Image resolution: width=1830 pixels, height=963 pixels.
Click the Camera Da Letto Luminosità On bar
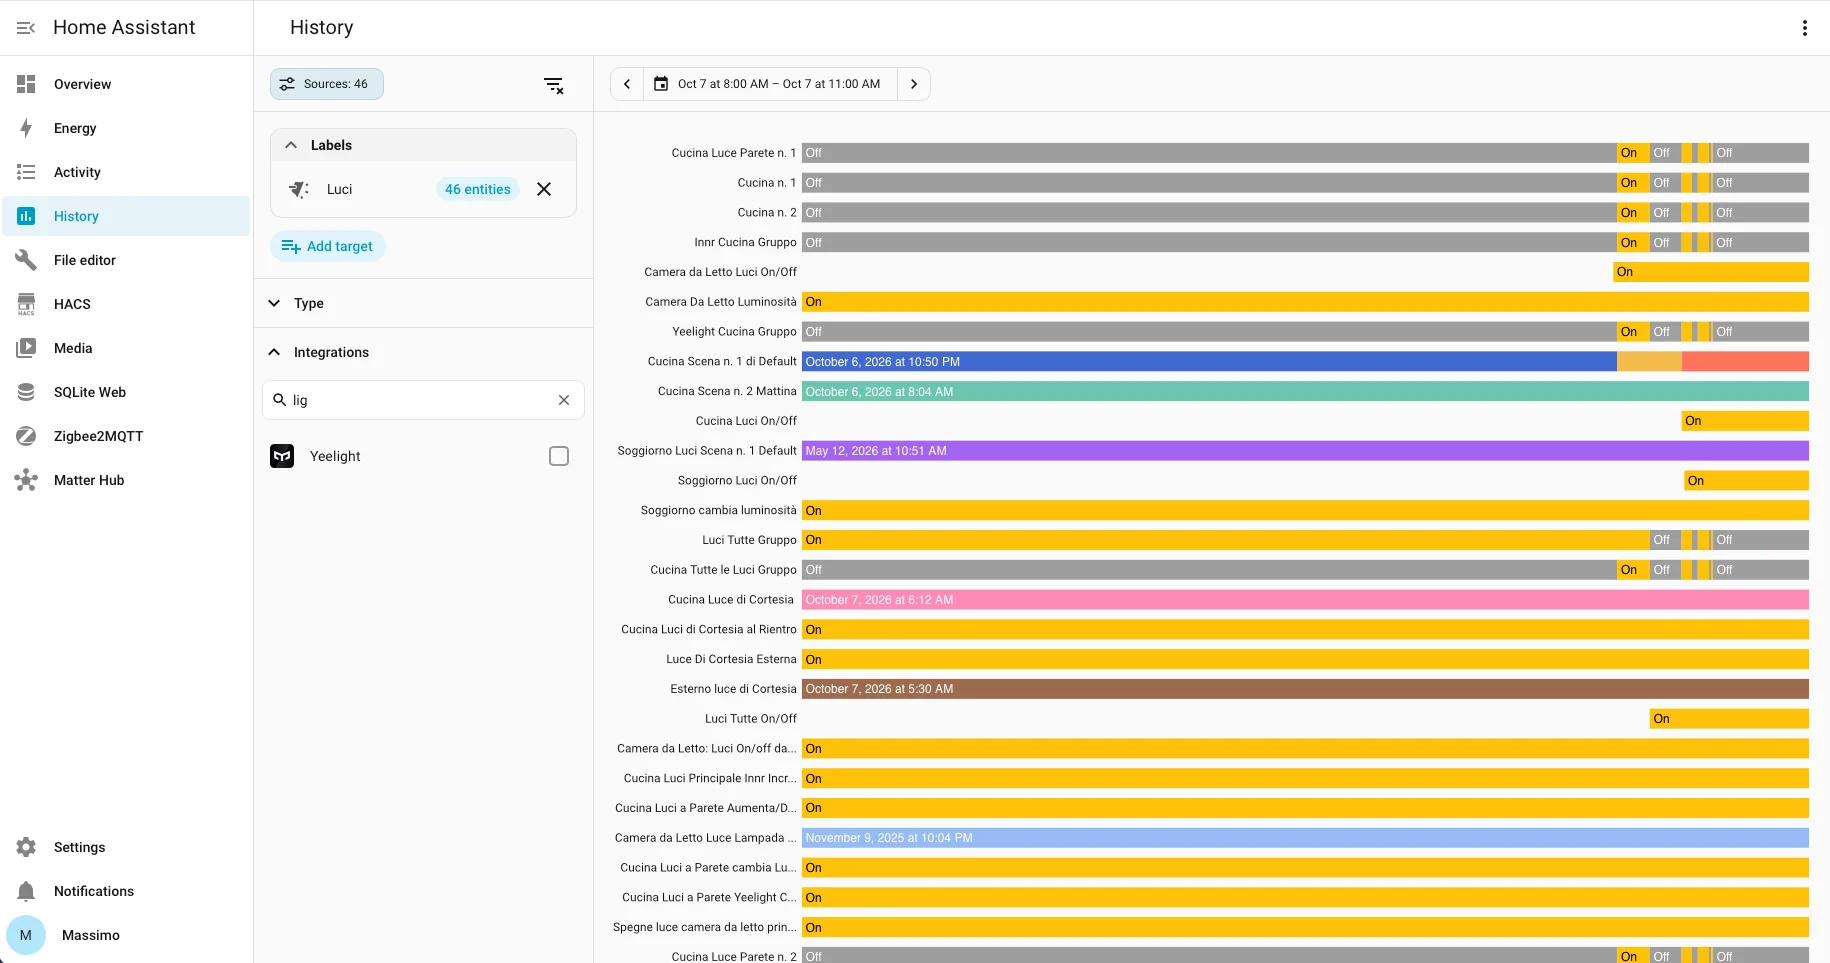click(x=1305, y=302)
